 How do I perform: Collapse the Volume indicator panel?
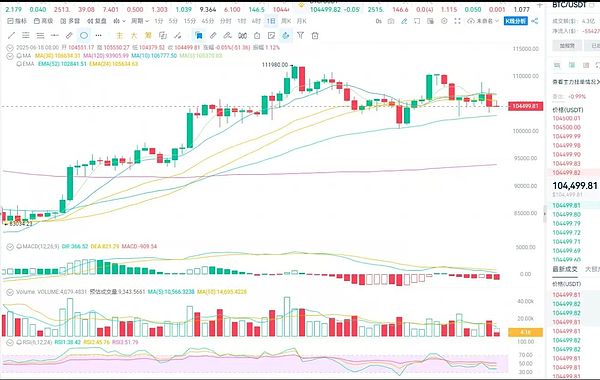click(x=10, y=292)
